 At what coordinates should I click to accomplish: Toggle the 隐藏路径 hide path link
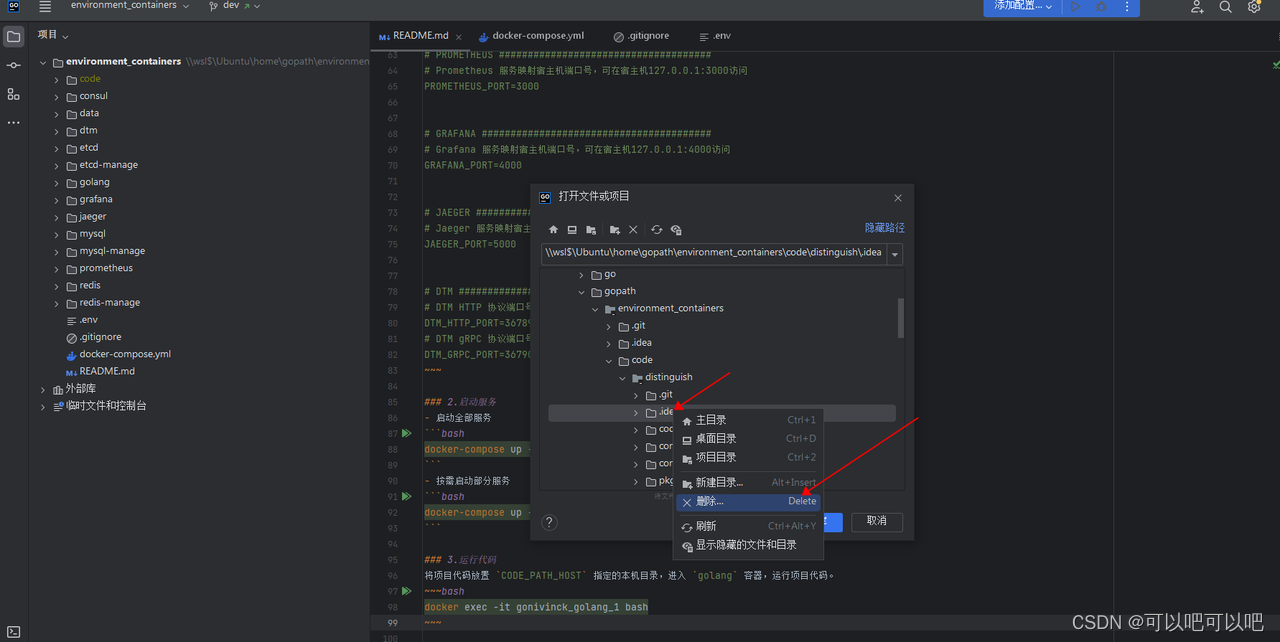coord(885,228)
